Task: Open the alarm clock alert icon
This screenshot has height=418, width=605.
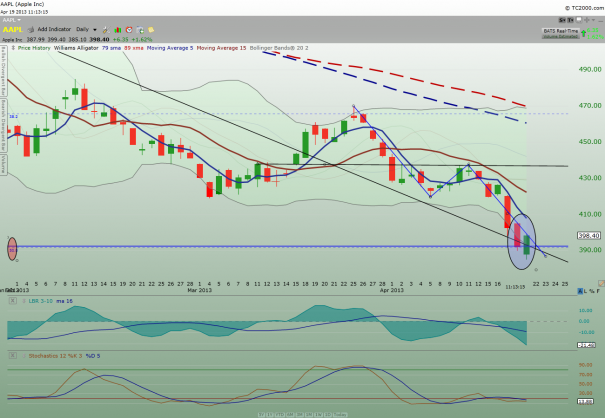Action: coord(129,30)
